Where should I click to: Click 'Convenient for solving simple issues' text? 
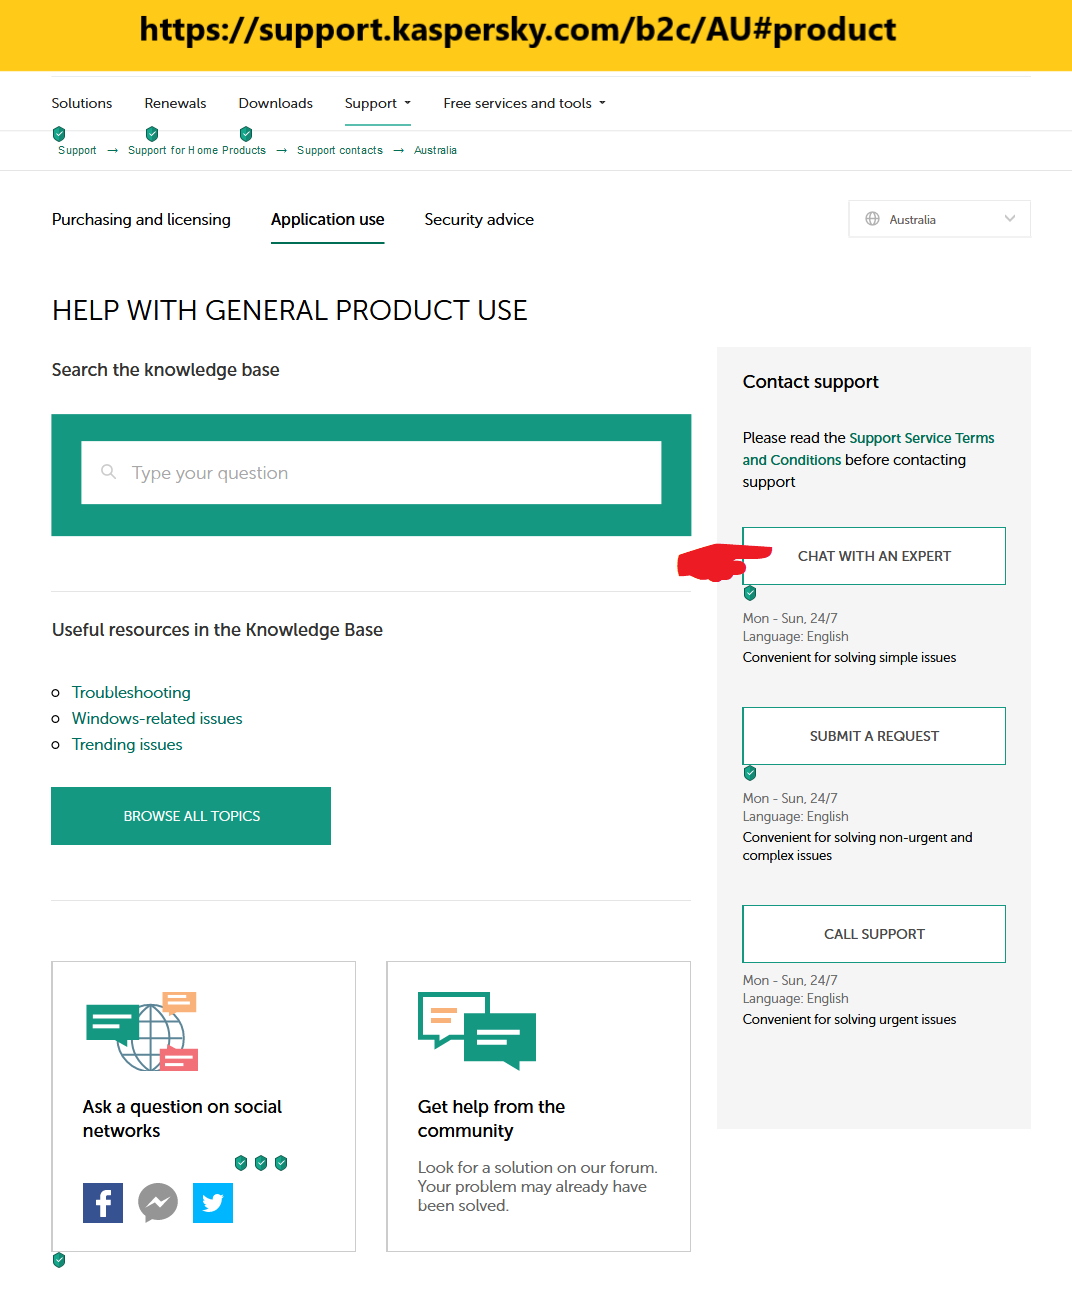pos(849,657)
